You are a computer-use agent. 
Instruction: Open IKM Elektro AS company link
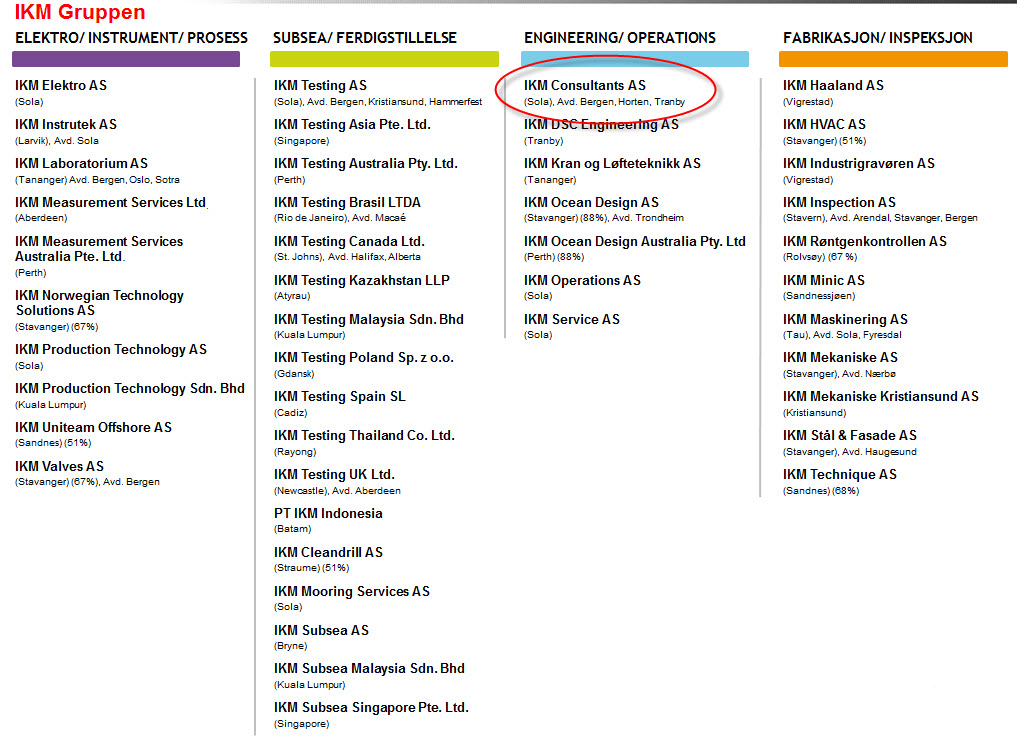point(61,86)
